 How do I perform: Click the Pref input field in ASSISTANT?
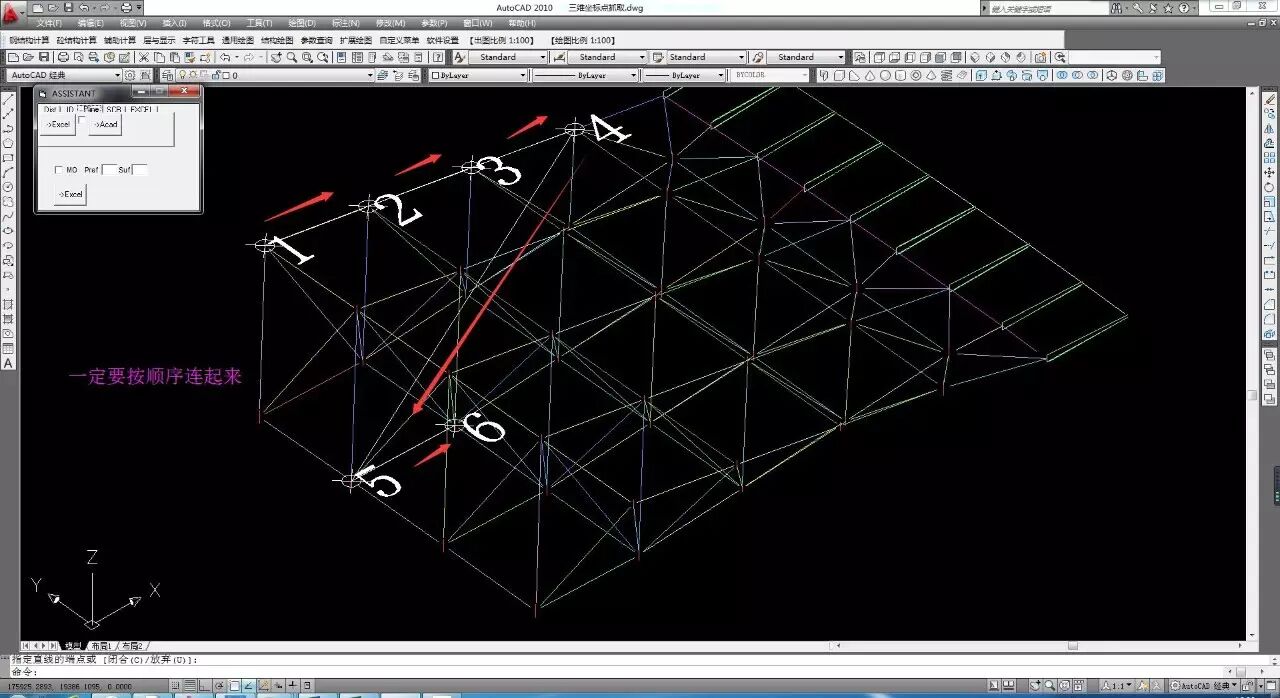pos(109,170)
